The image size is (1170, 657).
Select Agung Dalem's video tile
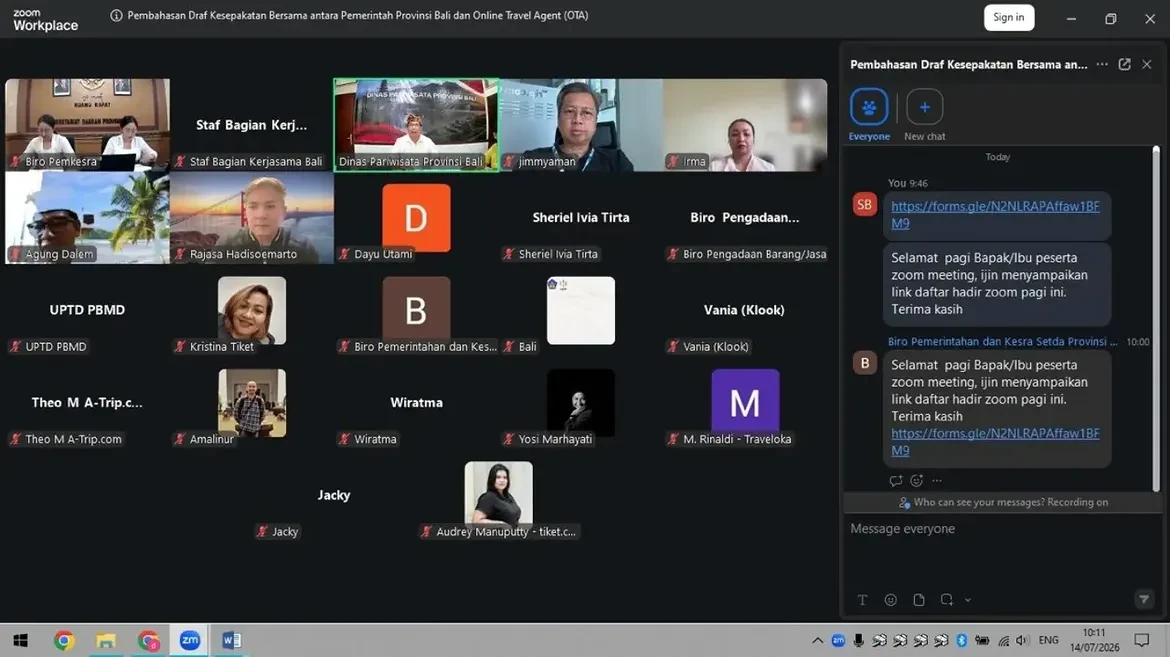[x=87, y=218]
